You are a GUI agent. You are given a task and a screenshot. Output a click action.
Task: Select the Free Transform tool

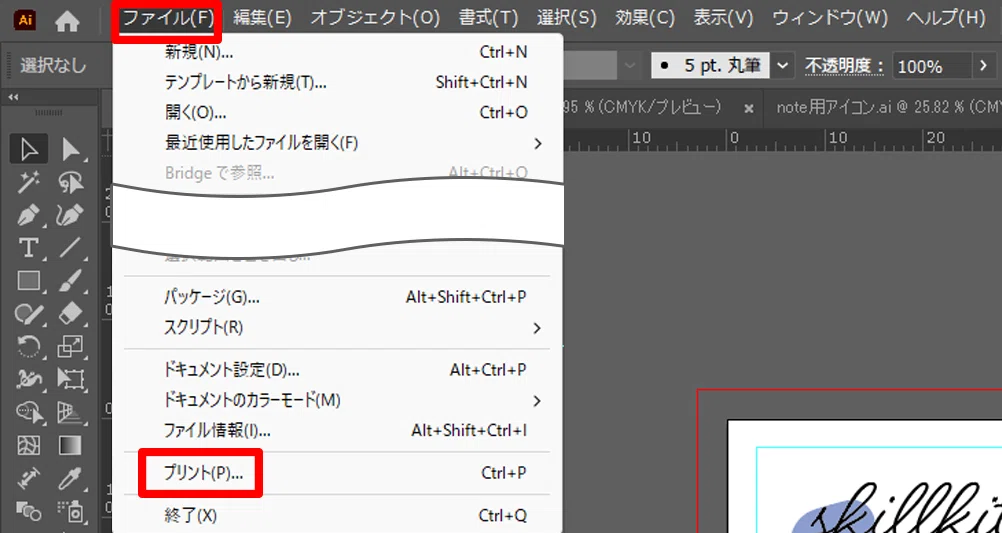tap(70, 379)
